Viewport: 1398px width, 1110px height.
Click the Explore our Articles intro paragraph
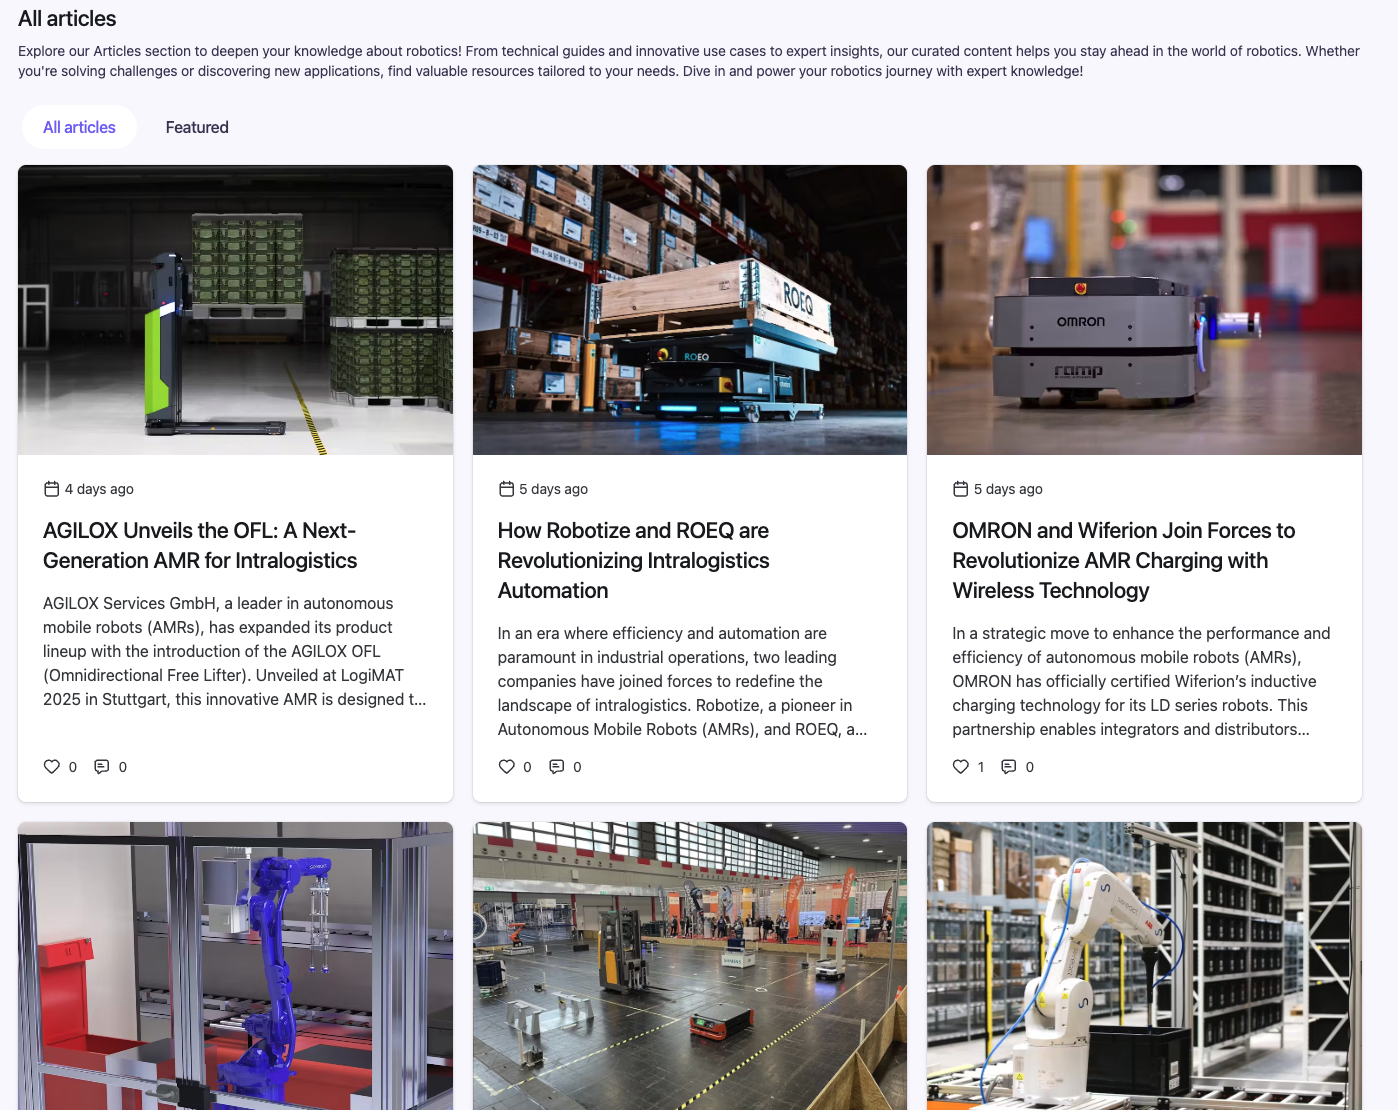(689, 61)
